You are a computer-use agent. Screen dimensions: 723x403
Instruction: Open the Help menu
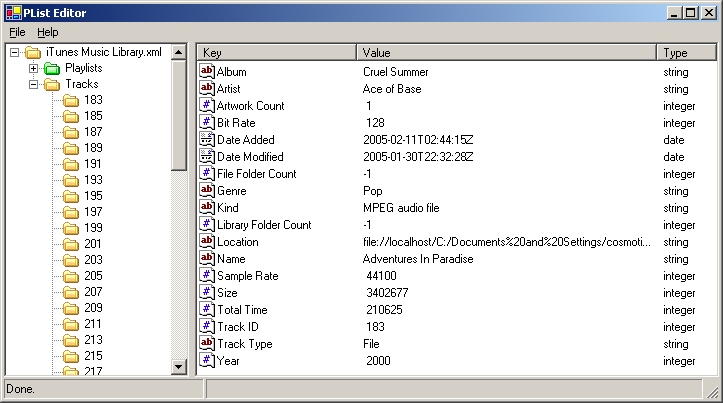(x=48, y=32)
